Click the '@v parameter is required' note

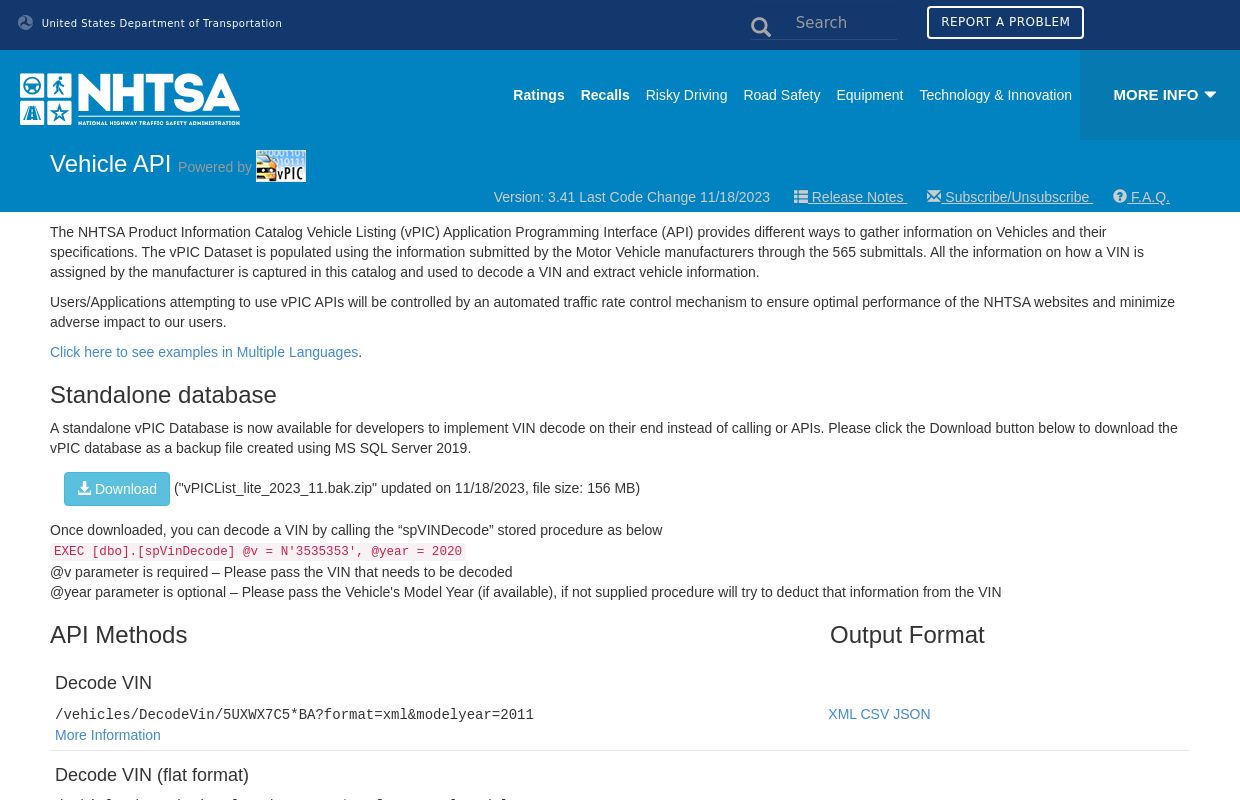[x=281, y=572]
